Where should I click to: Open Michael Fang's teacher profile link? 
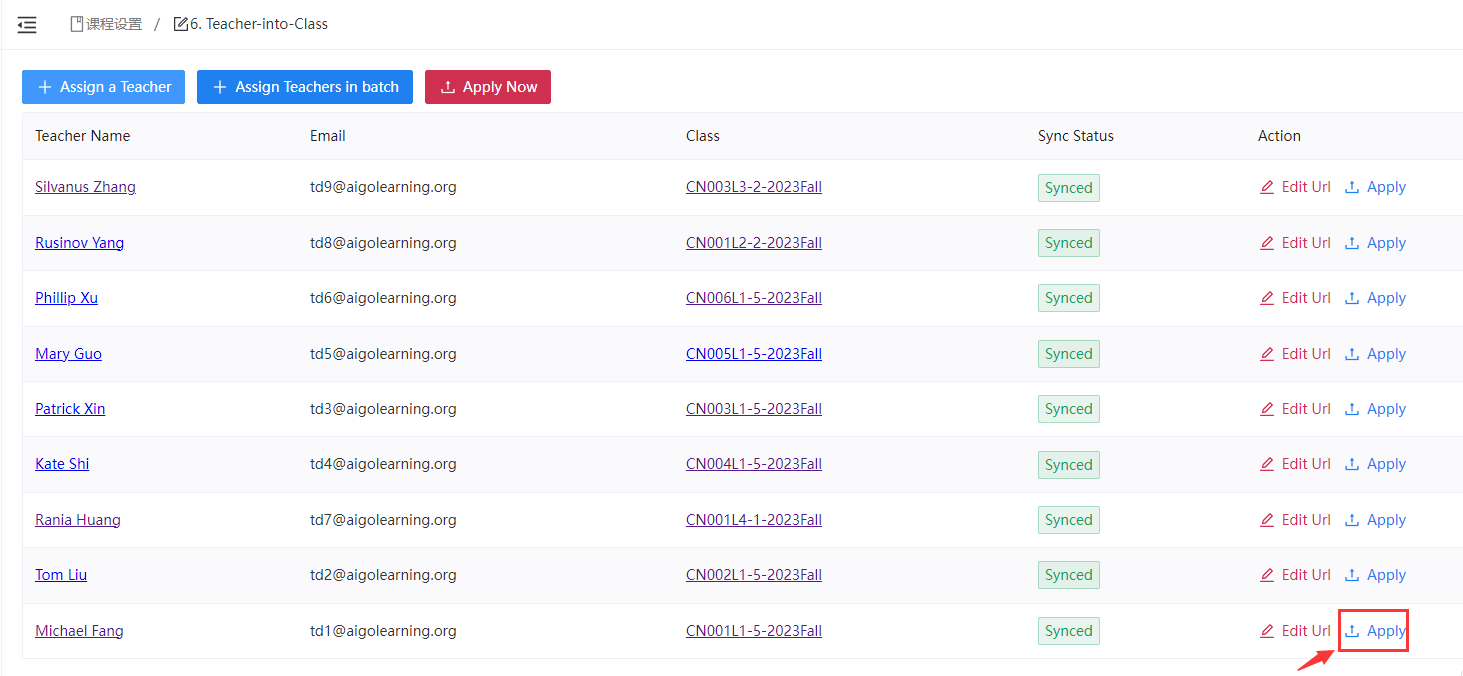coord(79,631)
